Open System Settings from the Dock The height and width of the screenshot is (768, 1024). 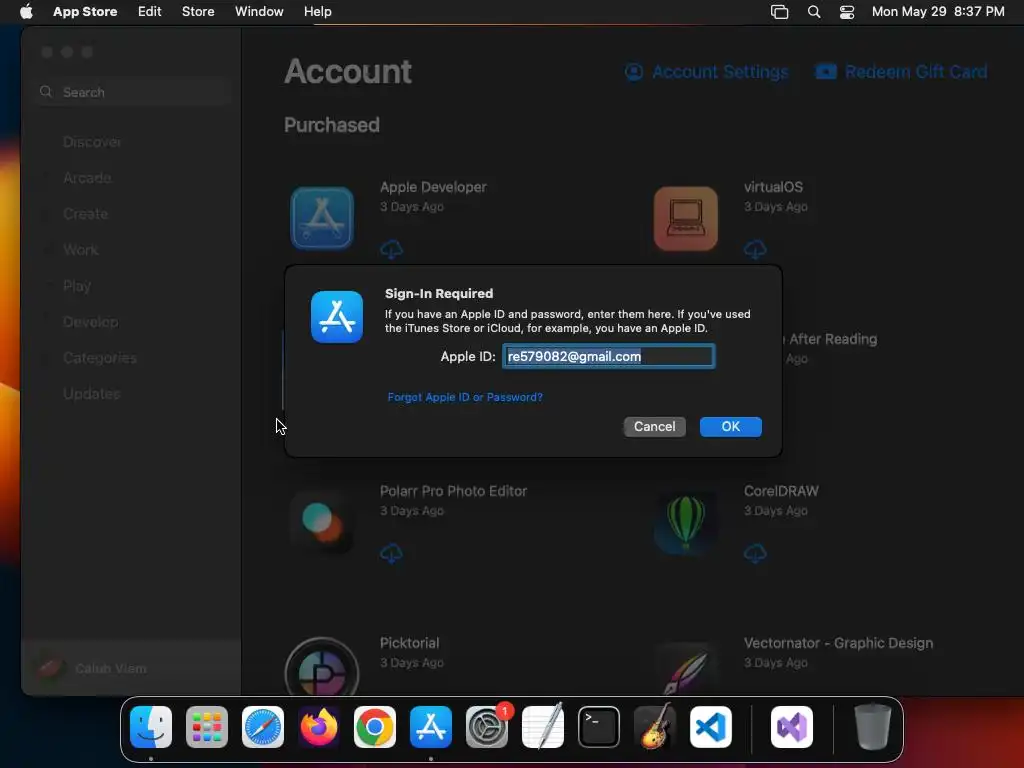pyautogui.click(x=487, y=727)
